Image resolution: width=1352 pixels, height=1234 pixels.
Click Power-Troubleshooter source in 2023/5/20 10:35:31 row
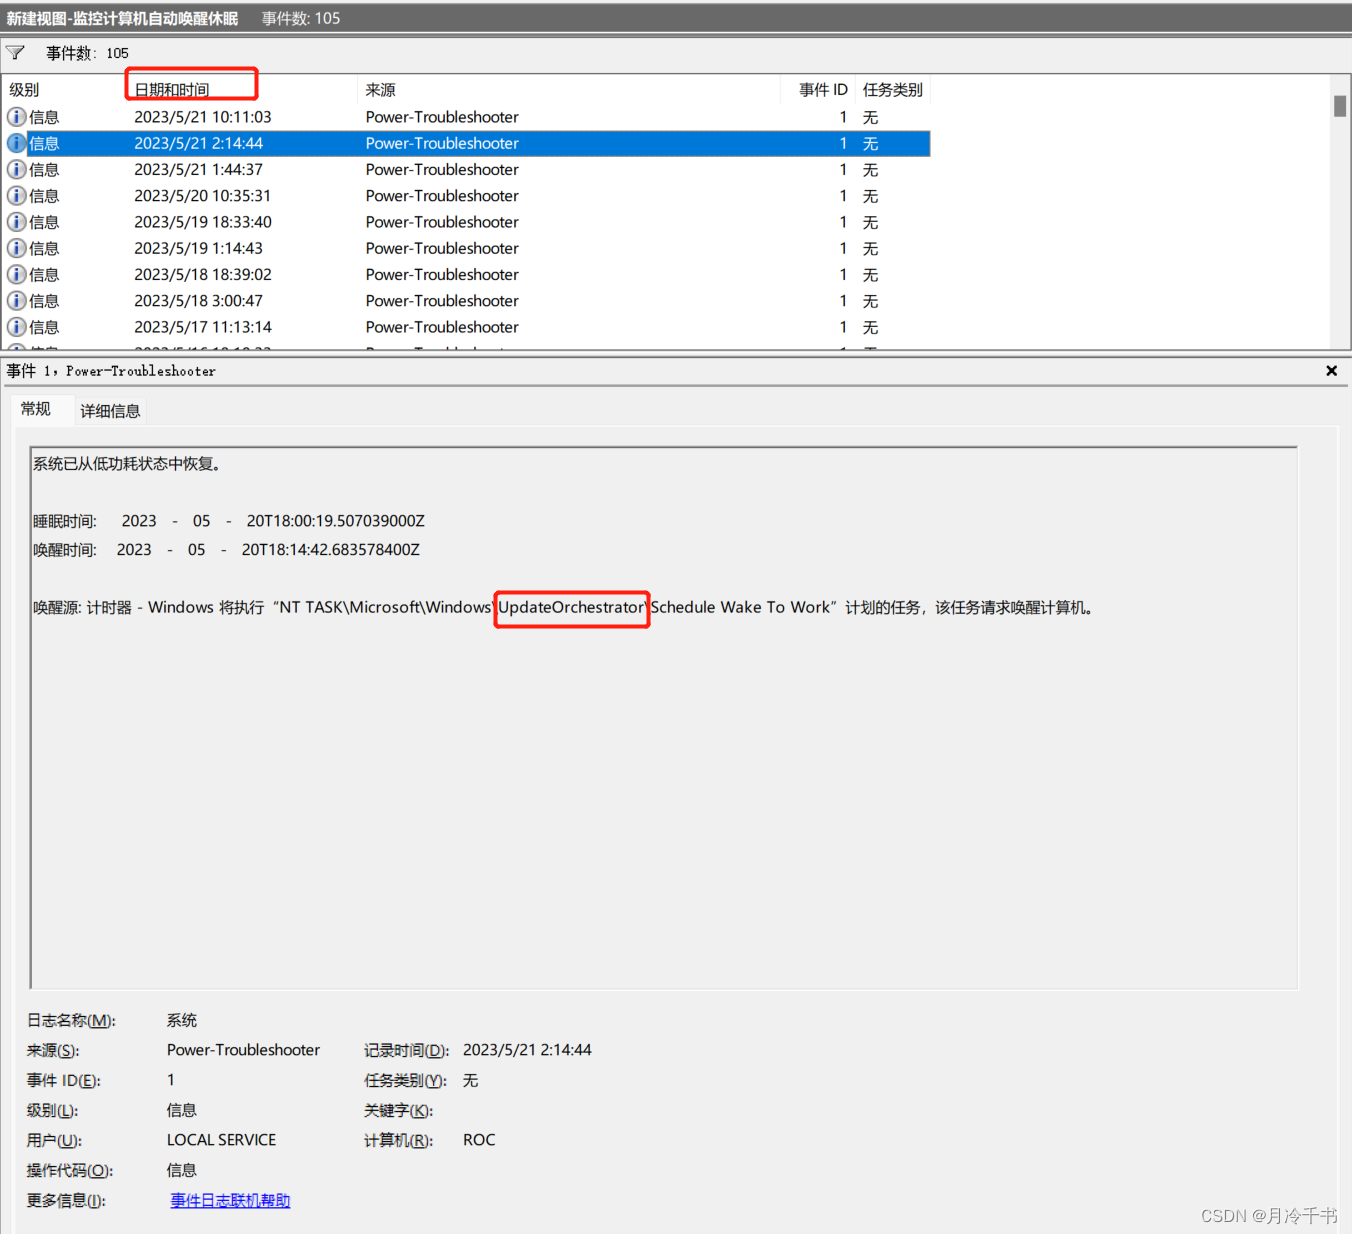click(442, 196)
